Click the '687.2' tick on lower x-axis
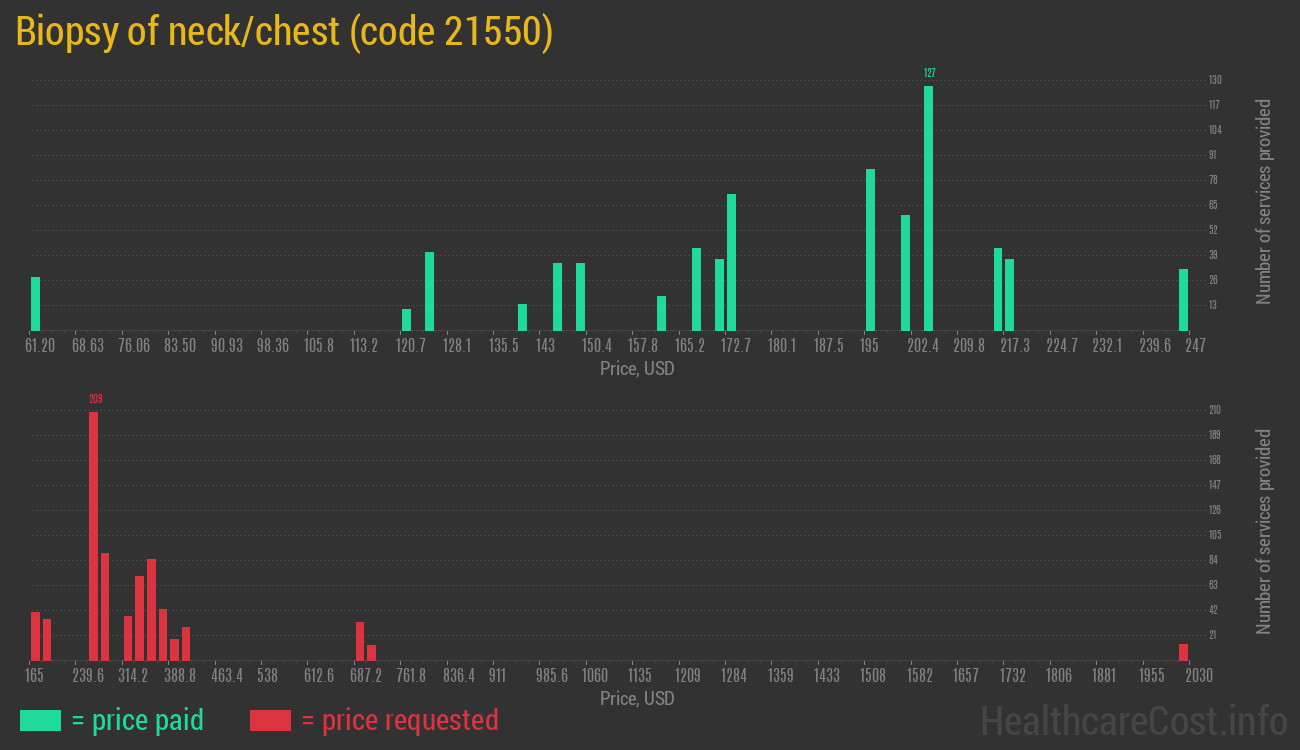Viewport: 1300px width, 750px height. tap(365, 676)
